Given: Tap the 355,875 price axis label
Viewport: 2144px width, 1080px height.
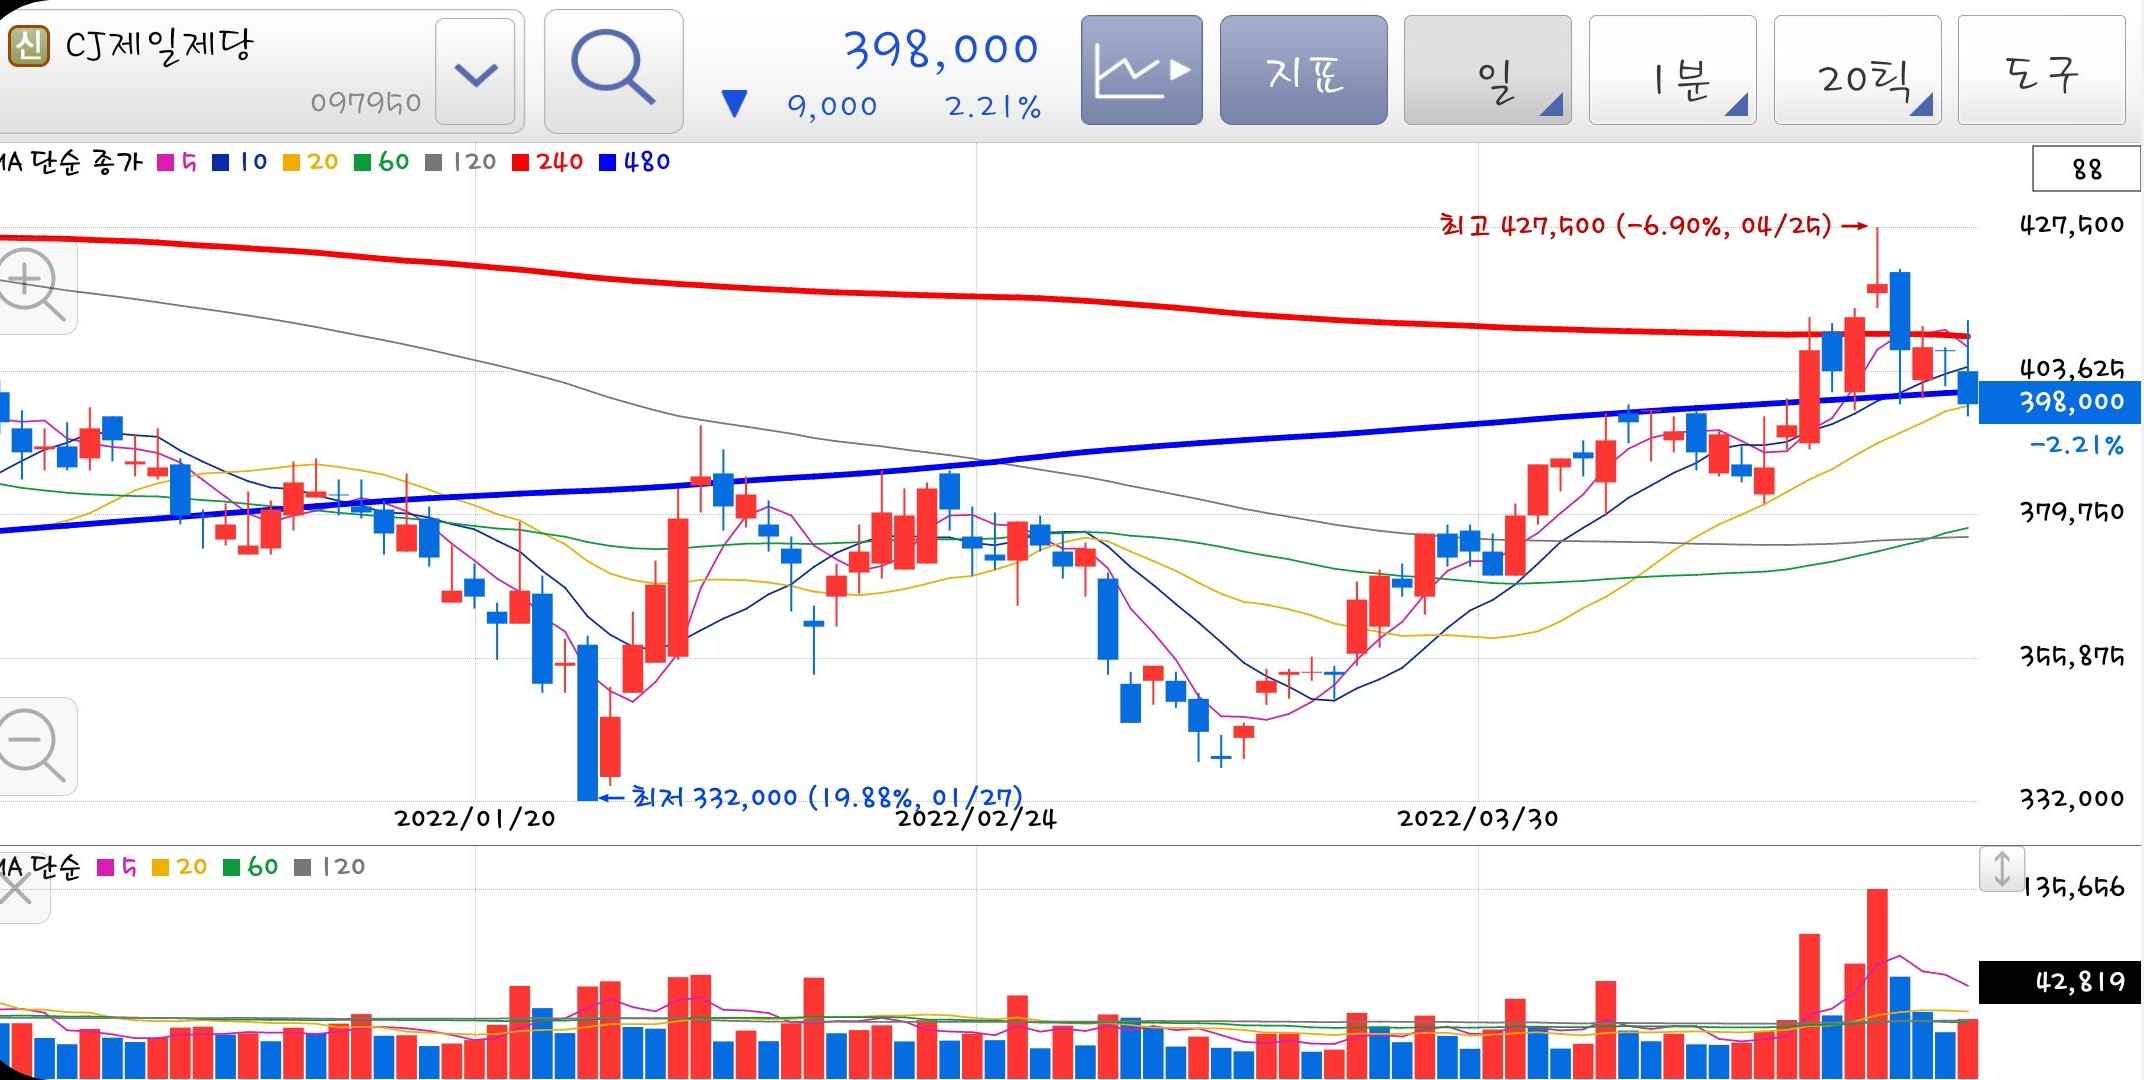Looking at the screenshot, I should [x=2071, y=656].
